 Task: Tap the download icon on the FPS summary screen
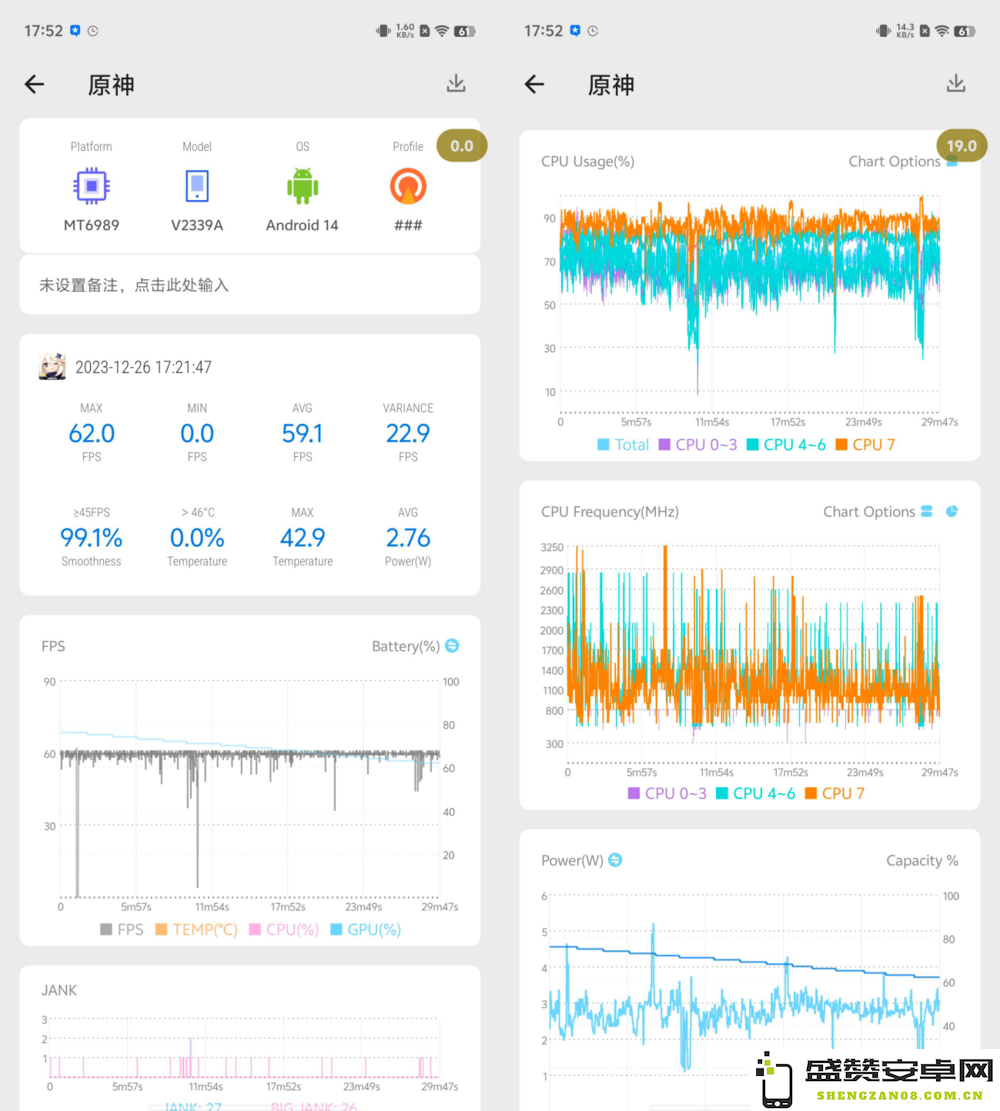pos(456,84)
